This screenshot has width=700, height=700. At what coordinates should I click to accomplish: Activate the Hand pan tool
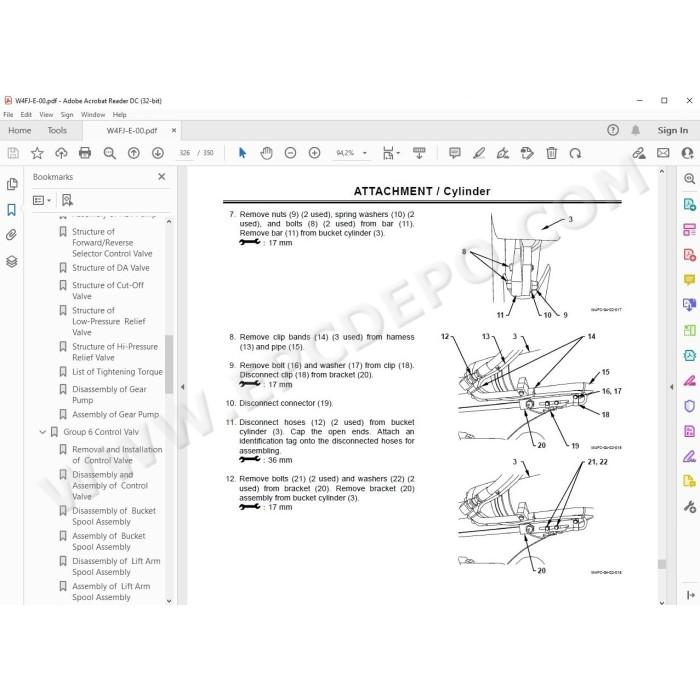point(267,153)
